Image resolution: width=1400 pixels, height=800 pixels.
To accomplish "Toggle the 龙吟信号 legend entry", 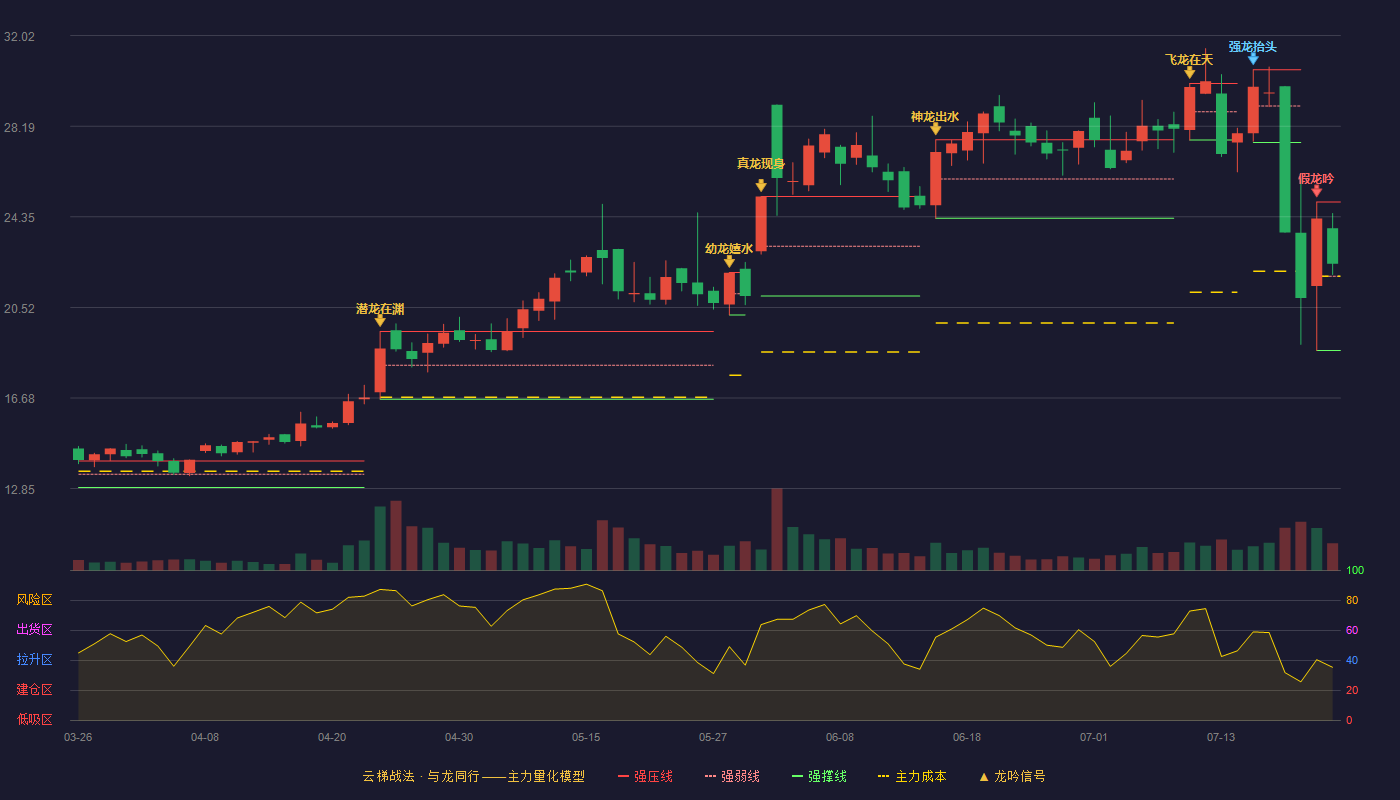I will (x=1012, y=776).
